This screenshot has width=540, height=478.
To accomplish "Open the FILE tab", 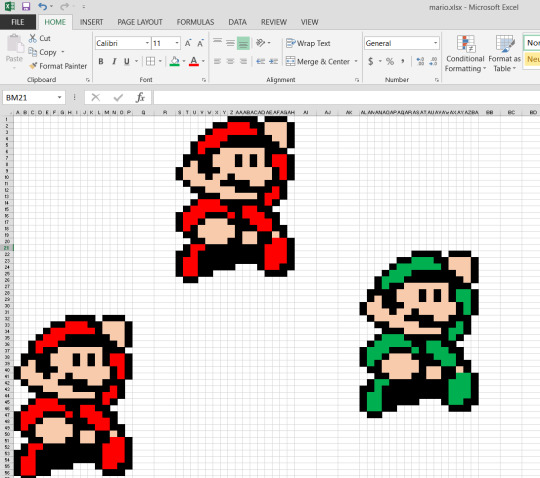I will (x=18, y=22).
